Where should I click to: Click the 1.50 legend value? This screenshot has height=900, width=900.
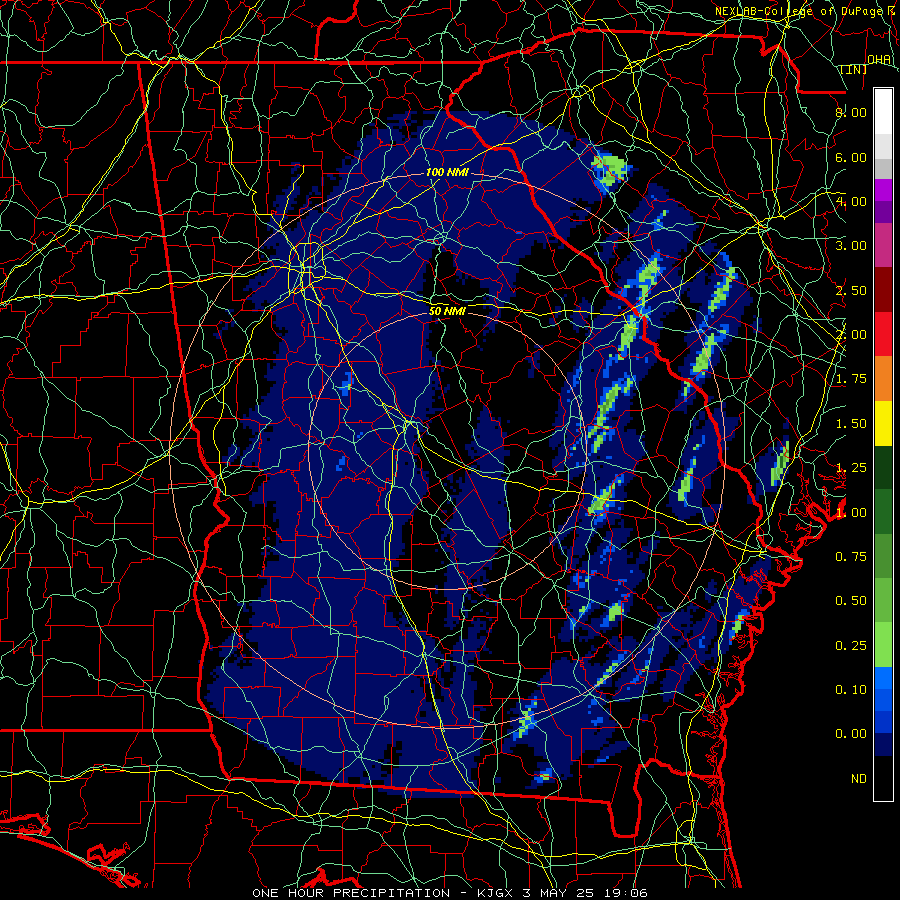(851, 424)
